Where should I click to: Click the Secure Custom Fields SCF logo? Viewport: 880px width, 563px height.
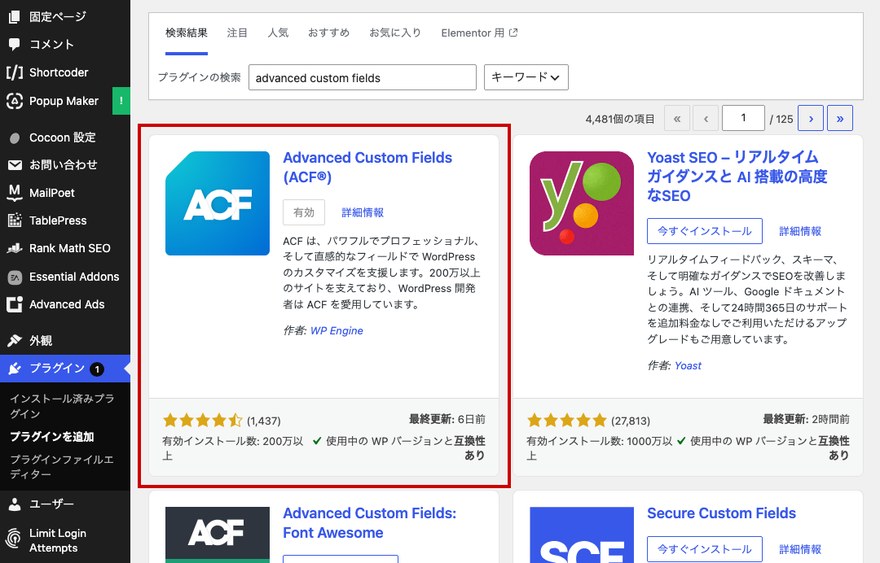[x=581, y=534]
